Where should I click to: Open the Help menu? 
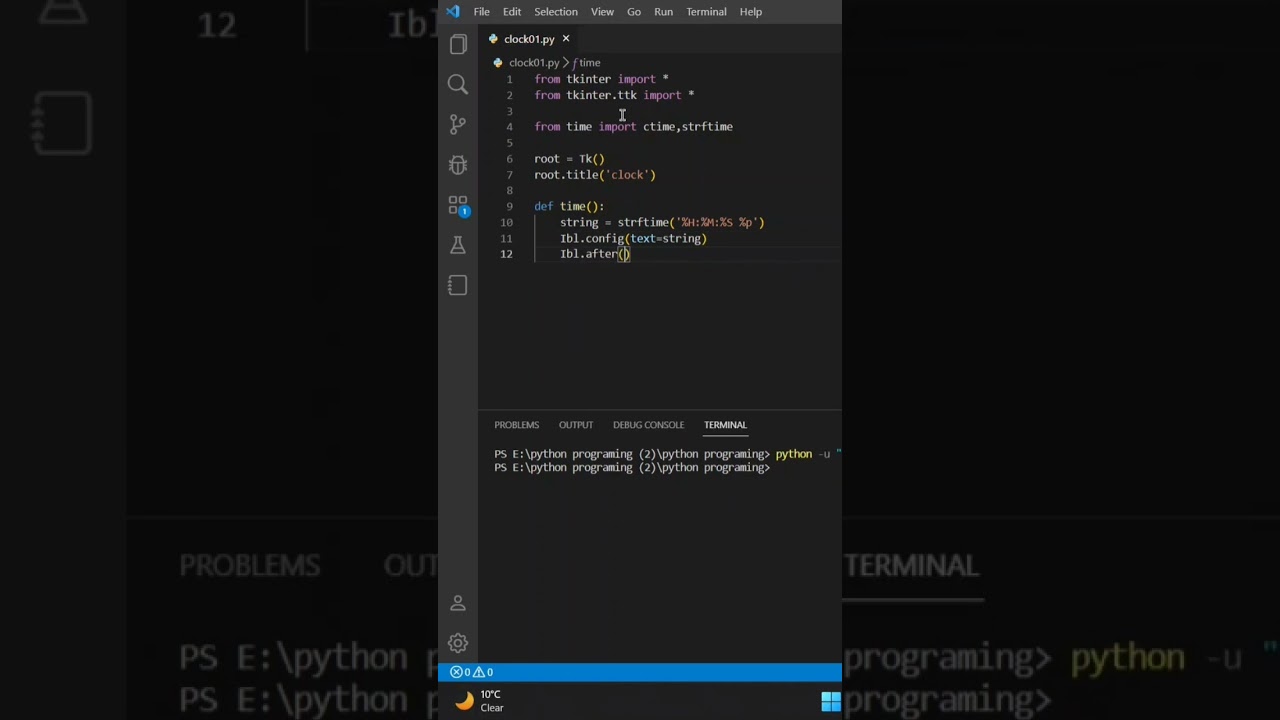[x=751, y=12]
